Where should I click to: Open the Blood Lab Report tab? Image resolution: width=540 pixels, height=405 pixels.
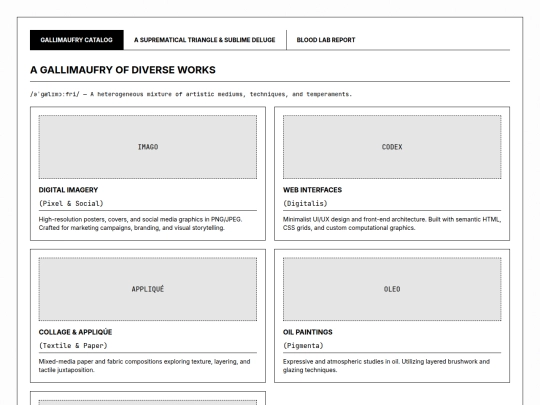tap(326, 40)
